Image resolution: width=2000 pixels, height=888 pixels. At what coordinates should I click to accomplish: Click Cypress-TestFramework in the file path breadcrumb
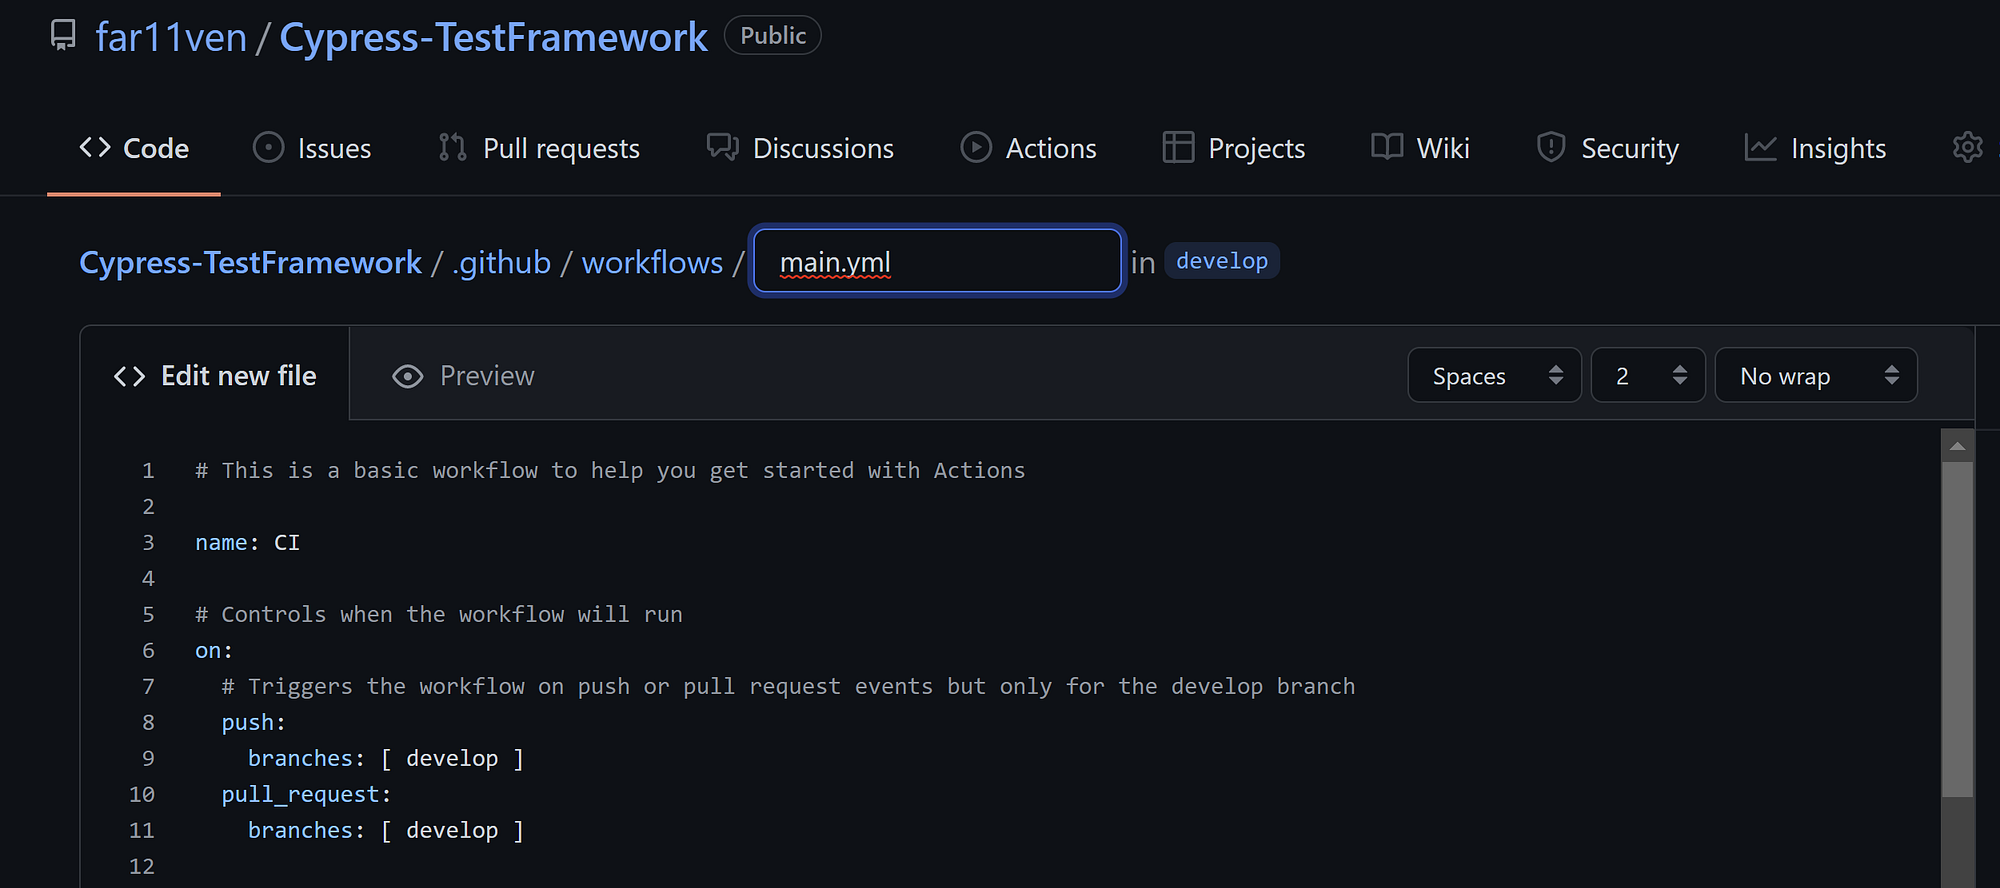click(x=250, y=262)
